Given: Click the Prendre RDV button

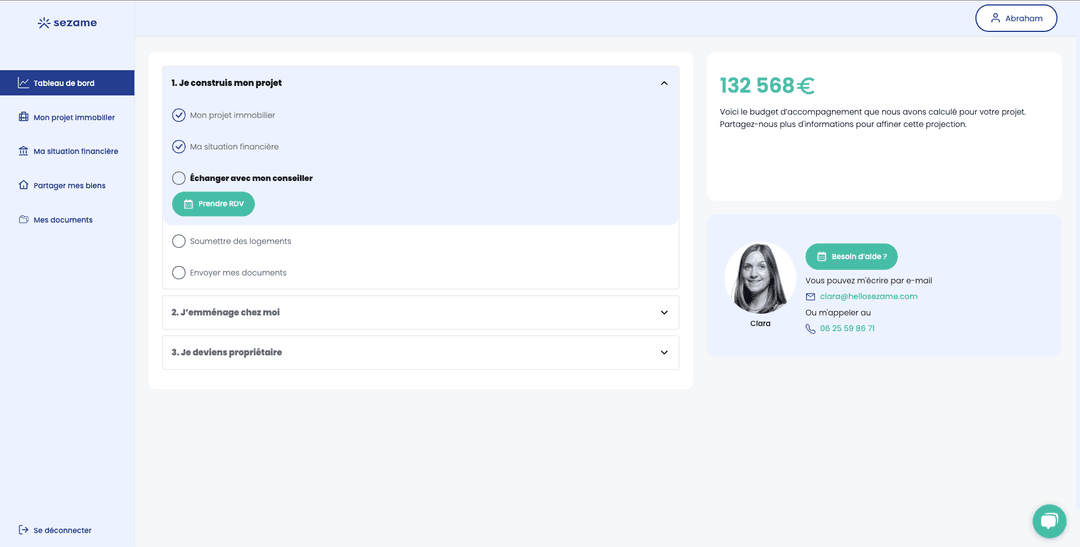Looking at the screenshot, I should pos(213,204).
